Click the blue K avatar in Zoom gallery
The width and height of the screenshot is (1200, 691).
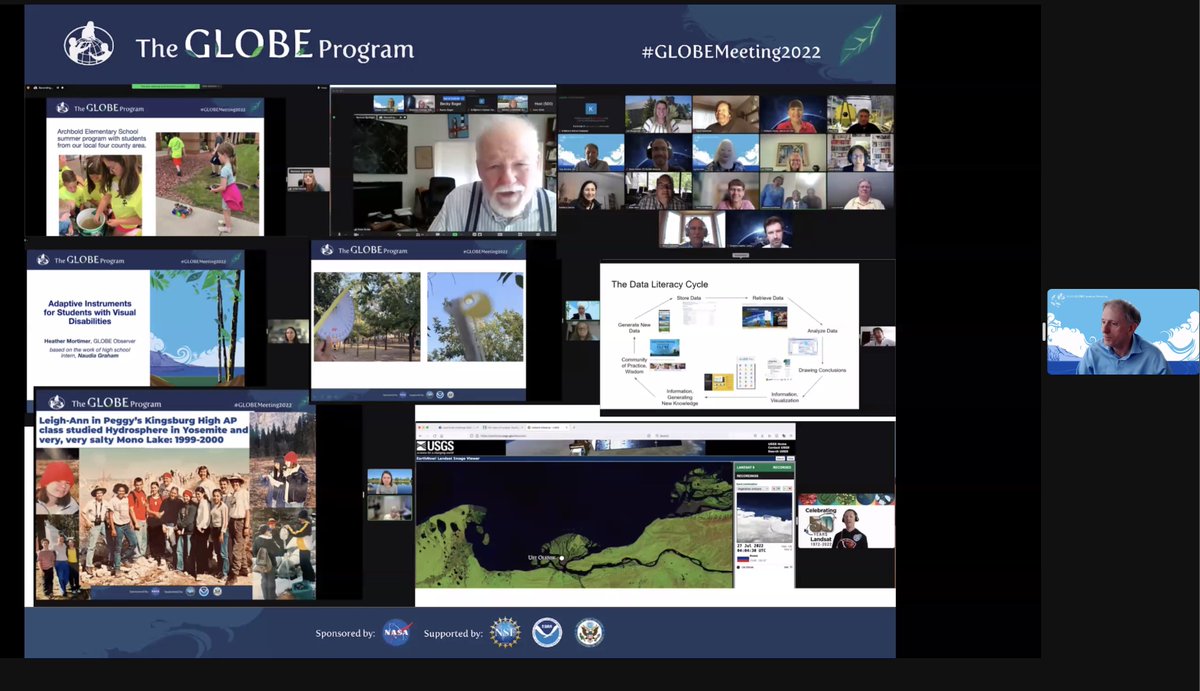click(x=590, y=108)
